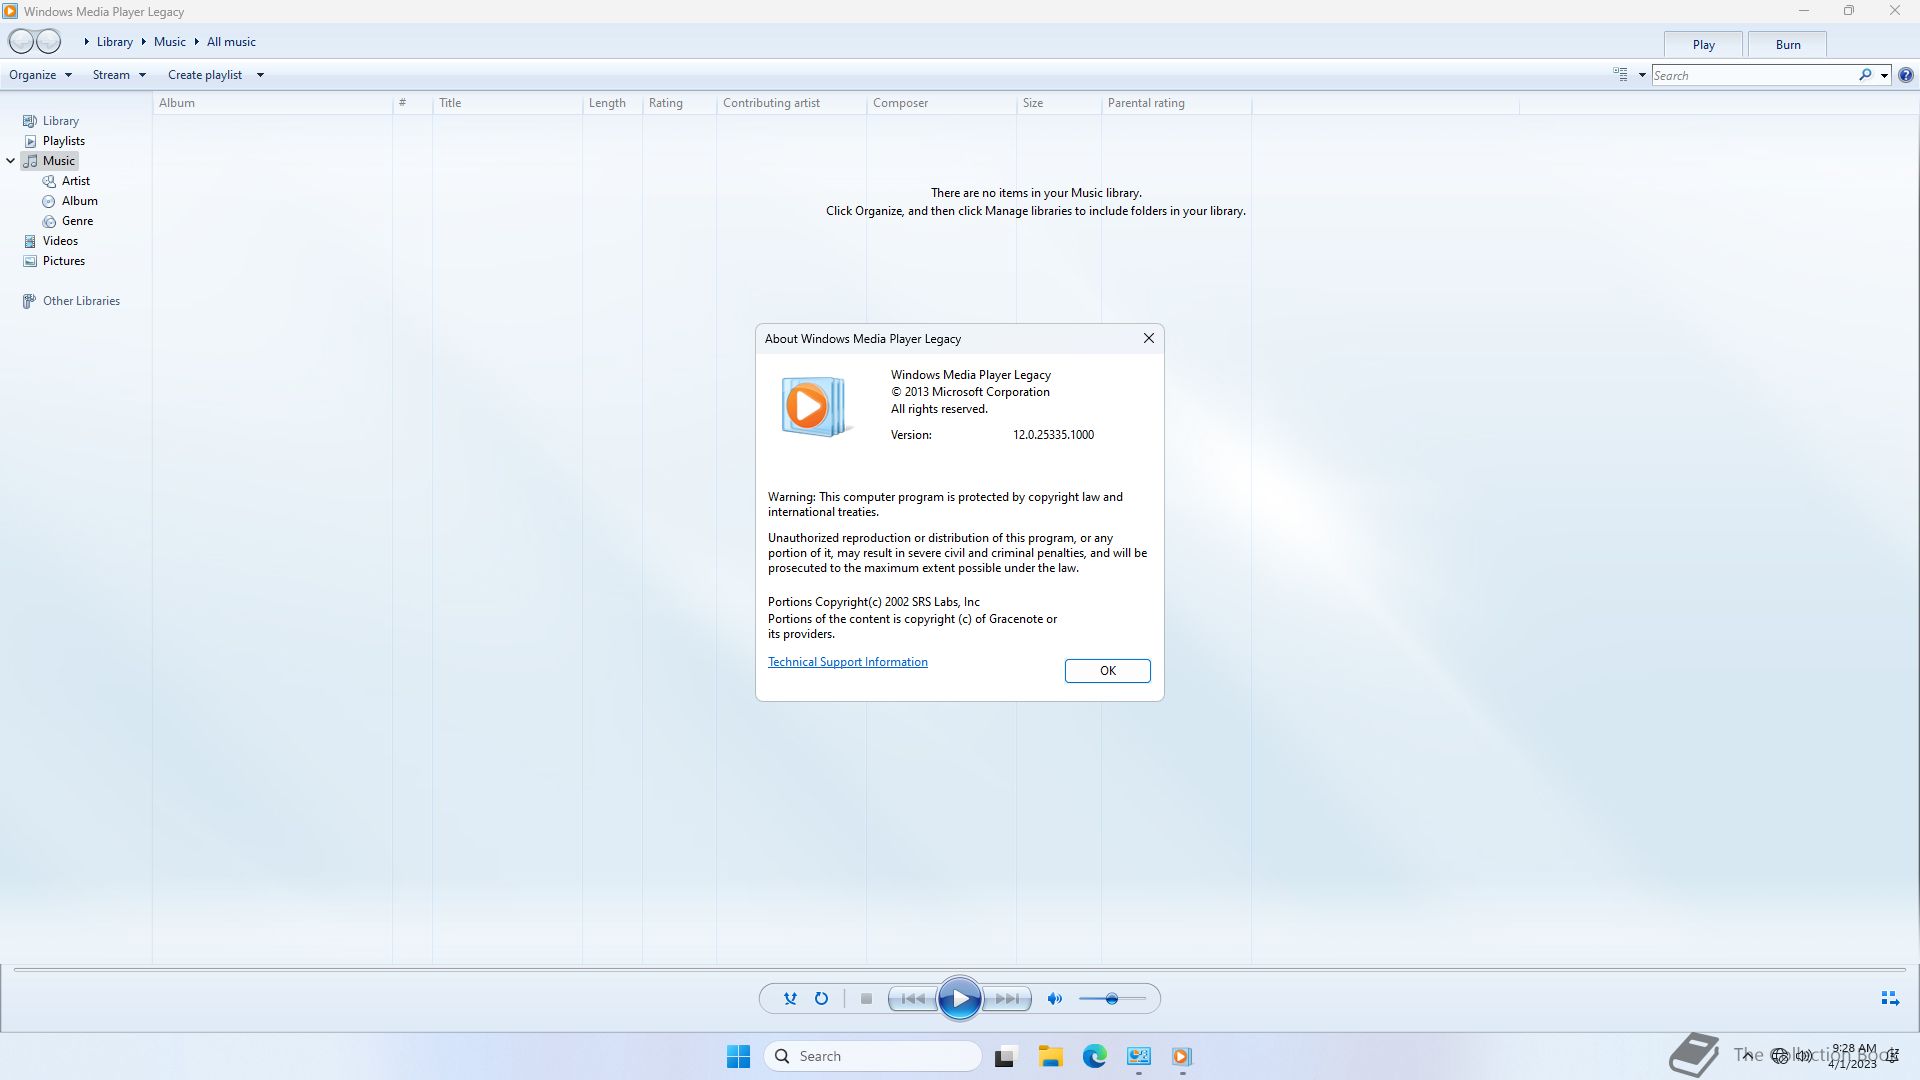Open the Album view in sidebar
The image size is (1920, 1080).
(x=79, y=201)
